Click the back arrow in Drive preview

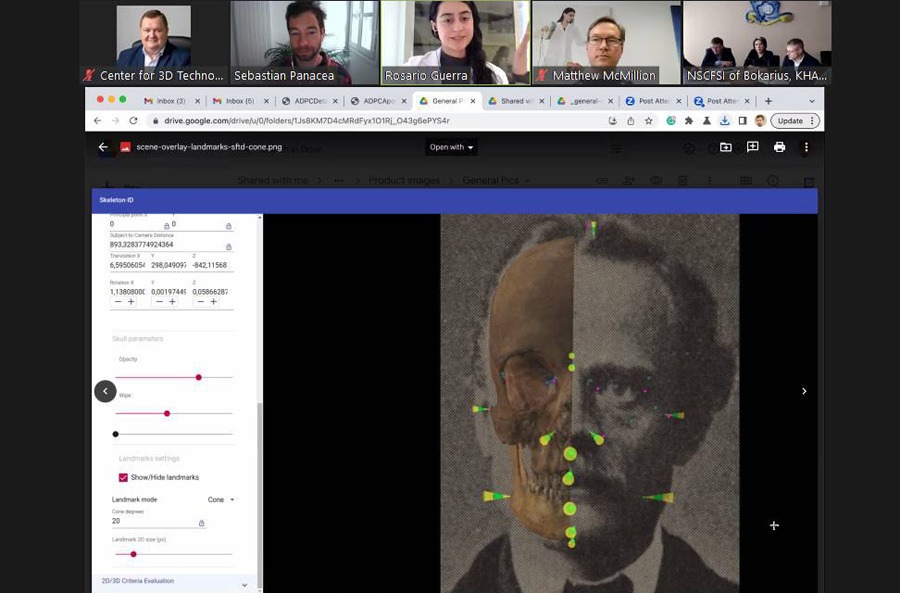(103, 147)
